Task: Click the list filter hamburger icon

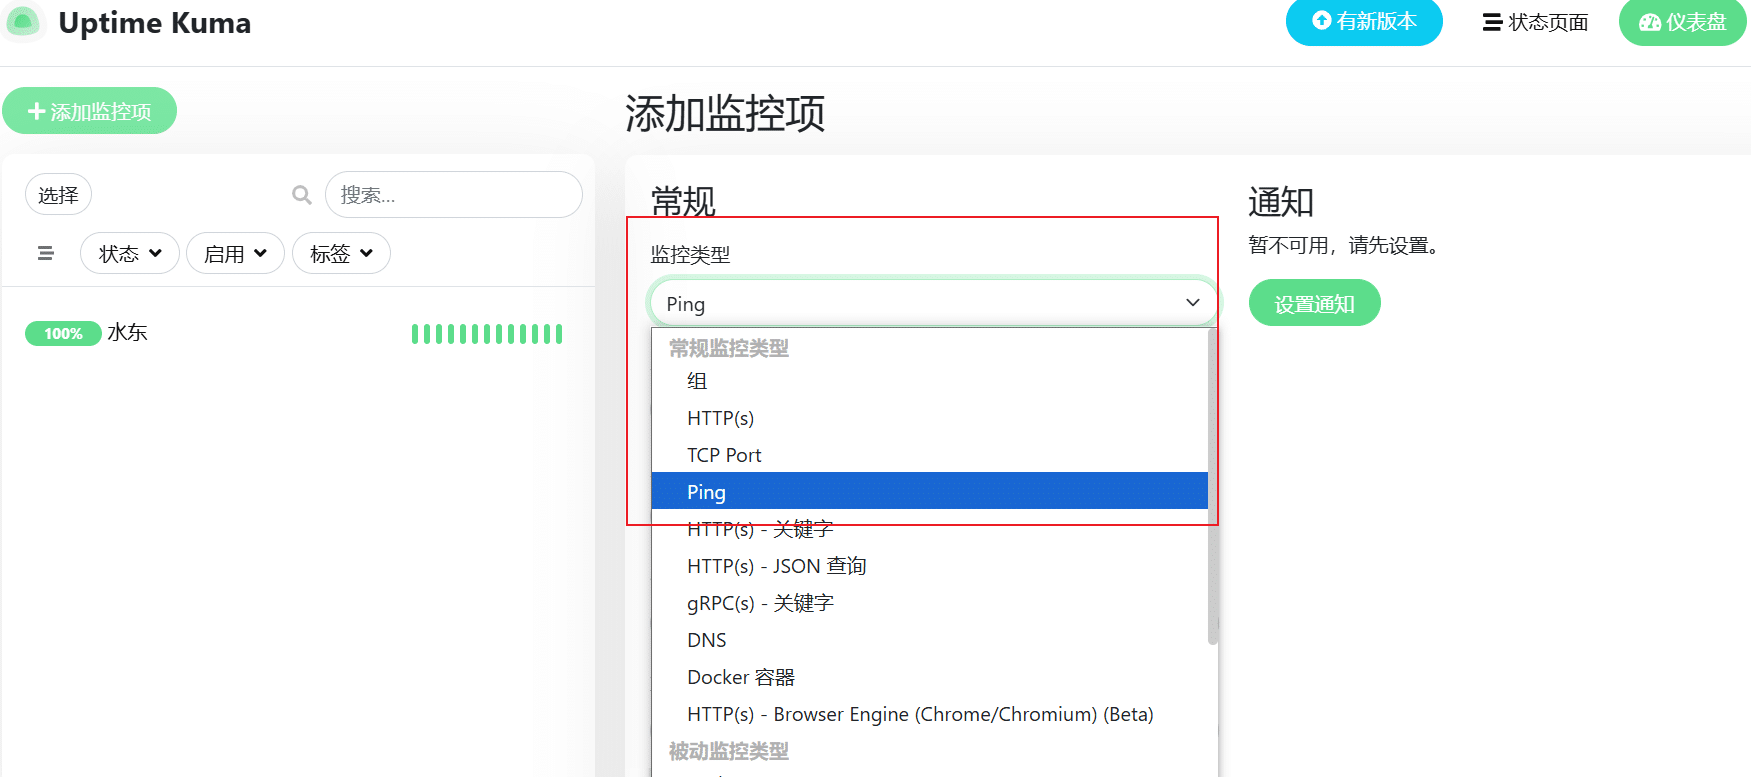Action: [x=45, y=253]
